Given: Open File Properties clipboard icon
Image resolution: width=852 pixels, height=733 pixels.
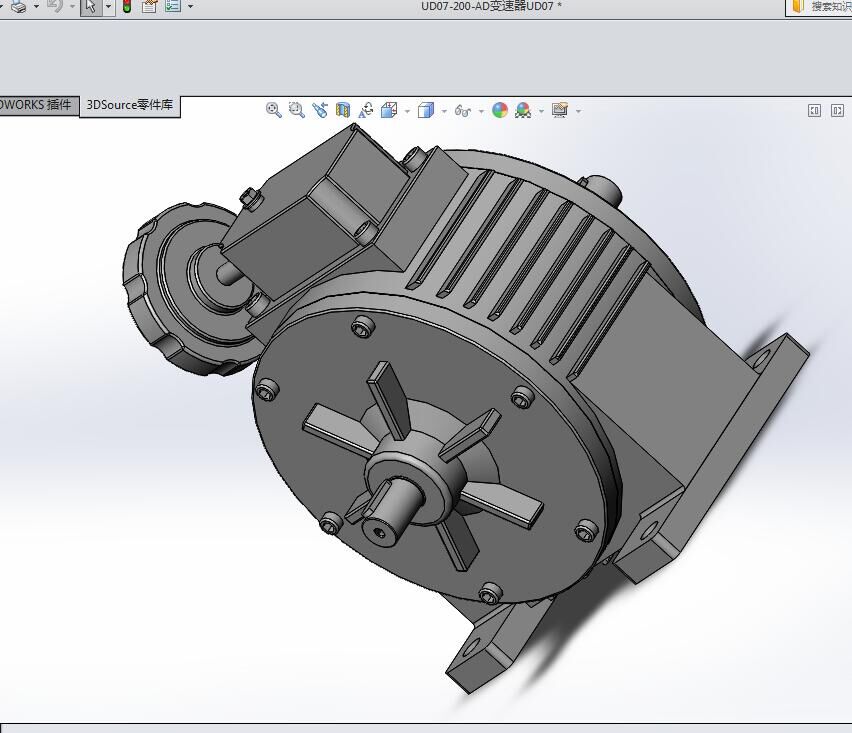Looking at the screenshot, I should click(x=149, y=7).
